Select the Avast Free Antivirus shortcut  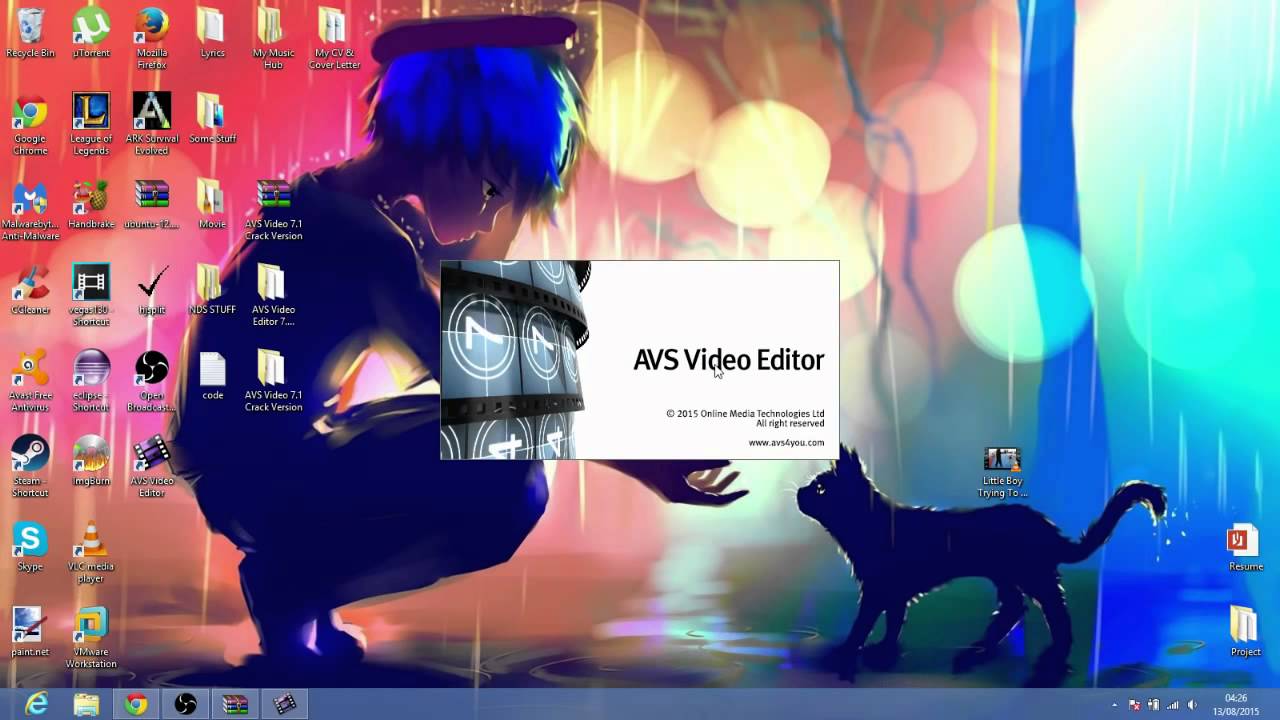click(x=30, y=381)
